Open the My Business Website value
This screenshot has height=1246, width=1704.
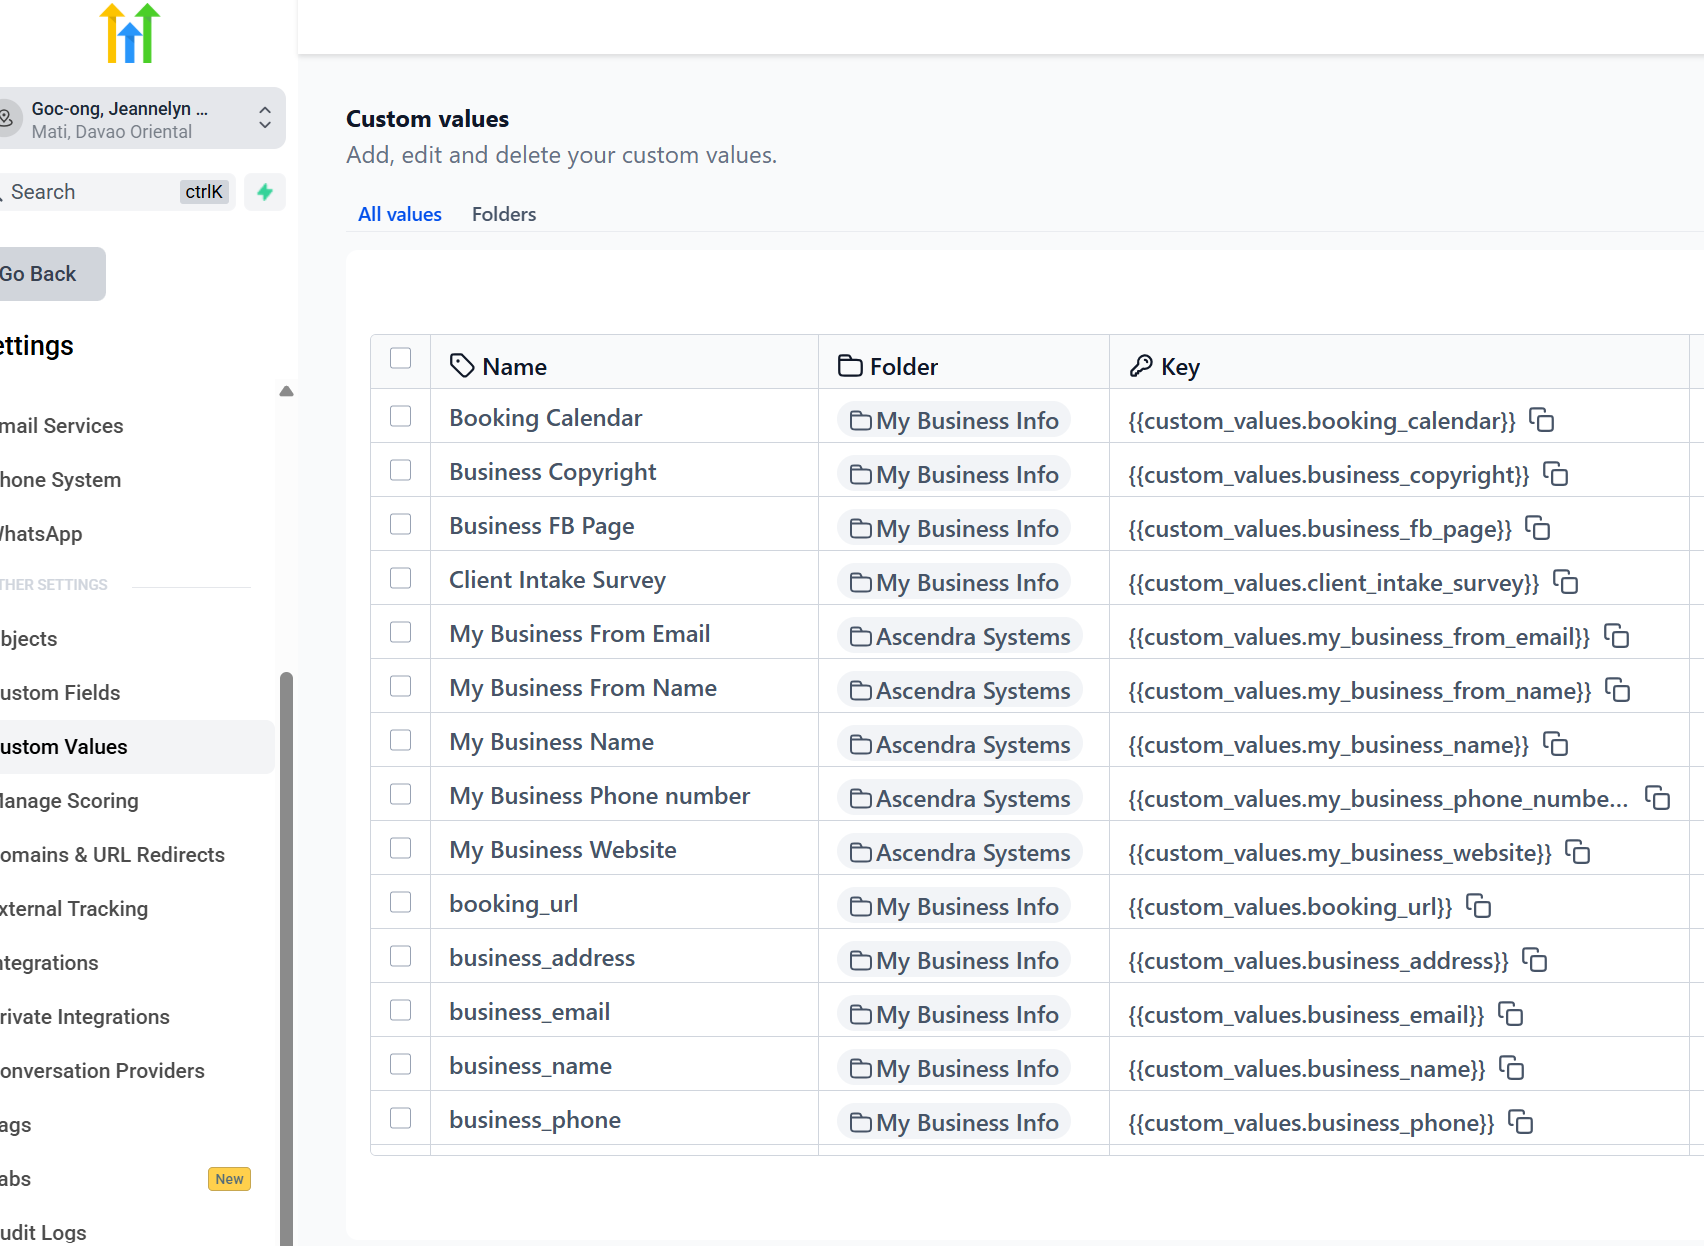[563, 850]
